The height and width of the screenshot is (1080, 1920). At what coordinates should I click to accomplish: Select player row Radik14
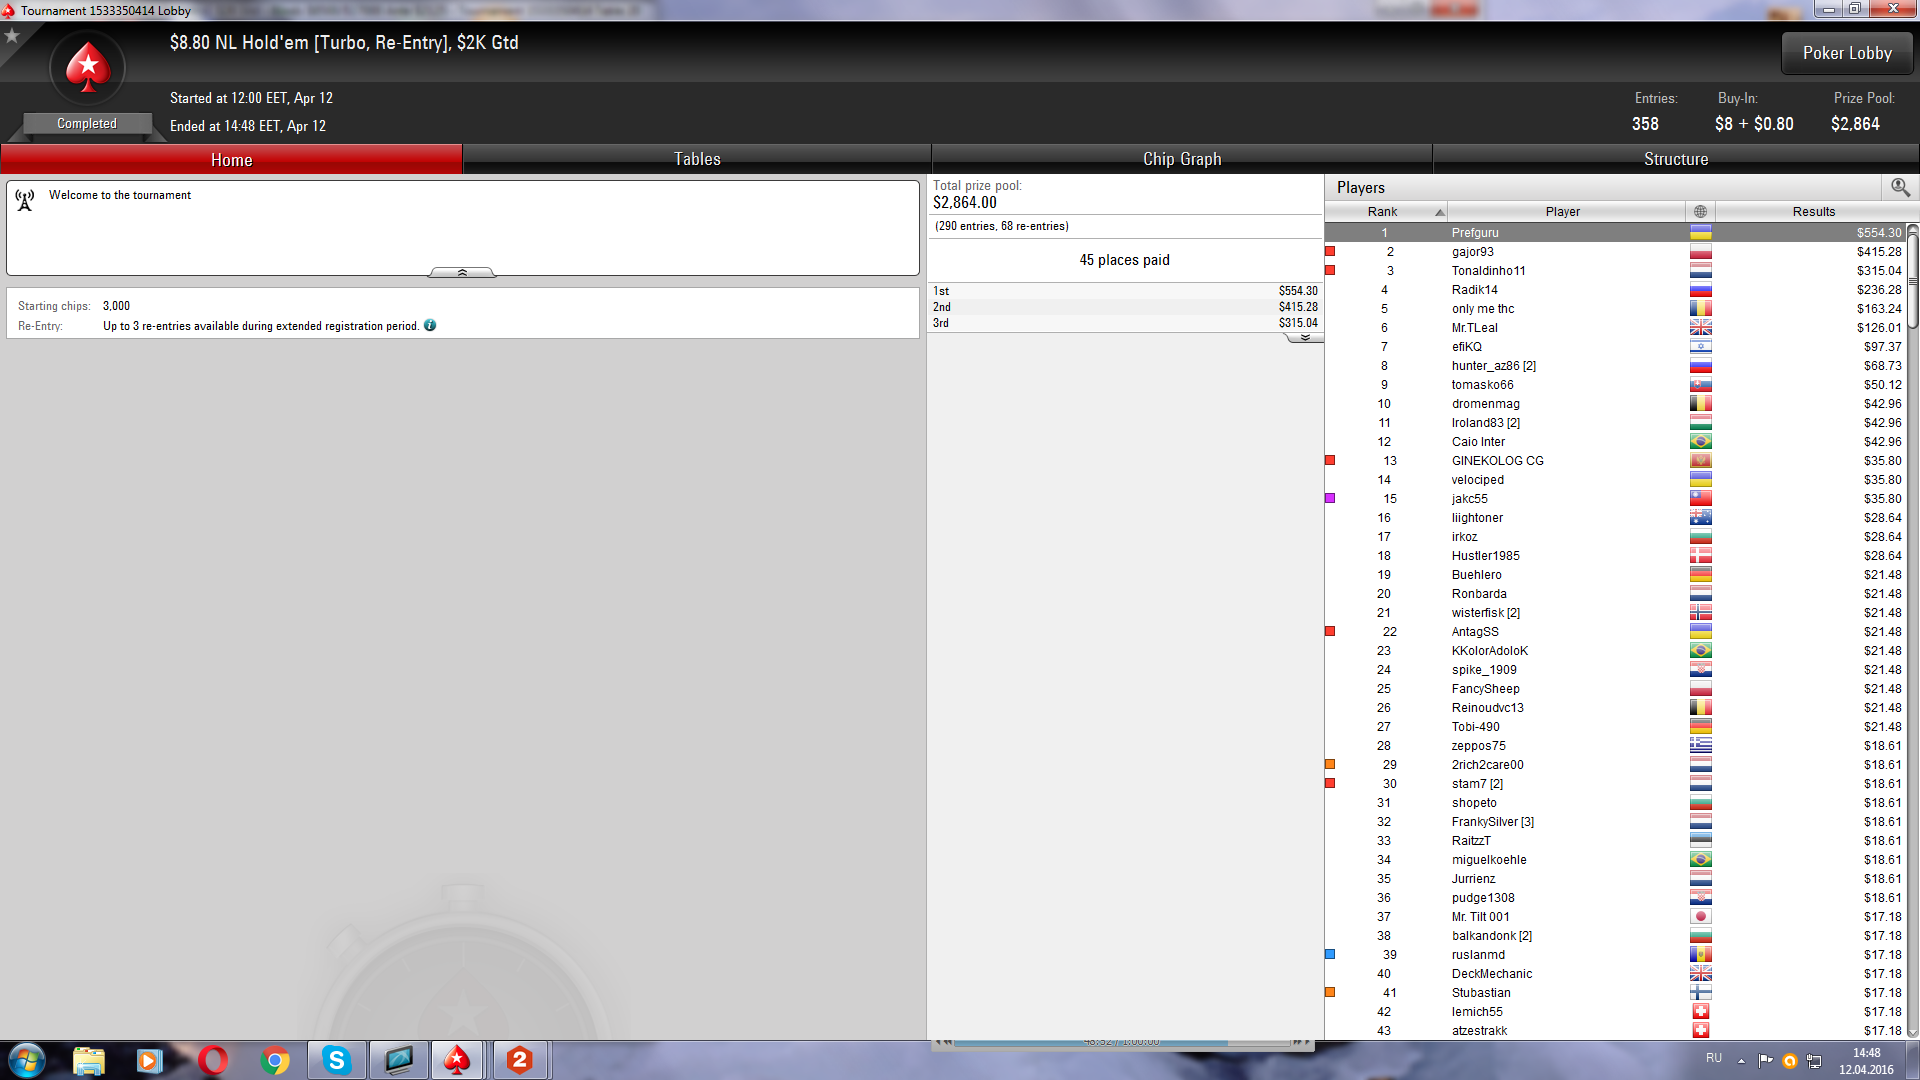pyautogui.click(x=1616, y=289)
